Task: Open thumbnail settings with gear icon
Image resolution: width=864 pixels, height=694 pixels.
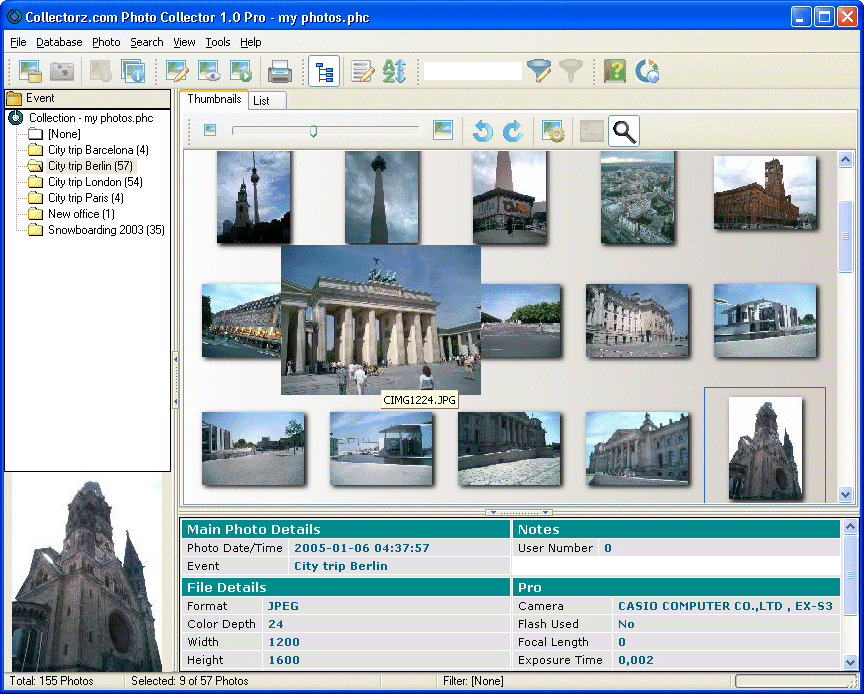Action: (x=553, y=131)
